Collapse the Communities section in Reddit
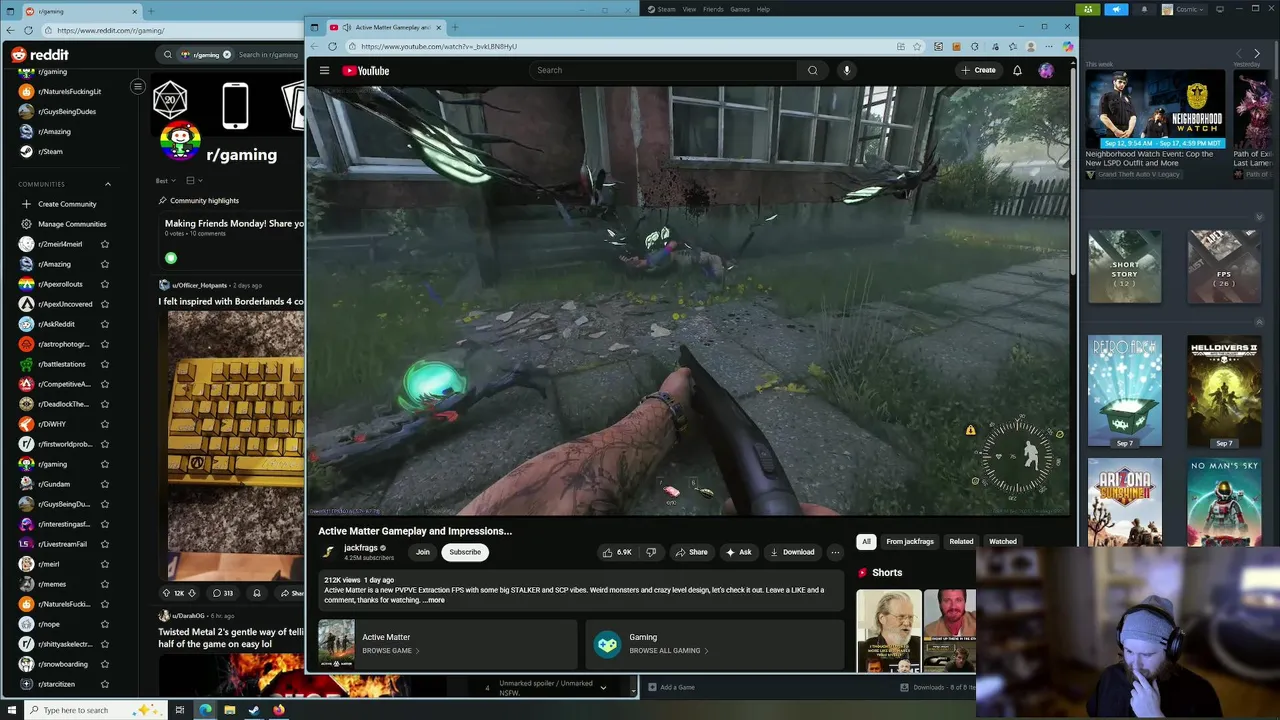The image size is (1280, 720). tap(108, 184)
